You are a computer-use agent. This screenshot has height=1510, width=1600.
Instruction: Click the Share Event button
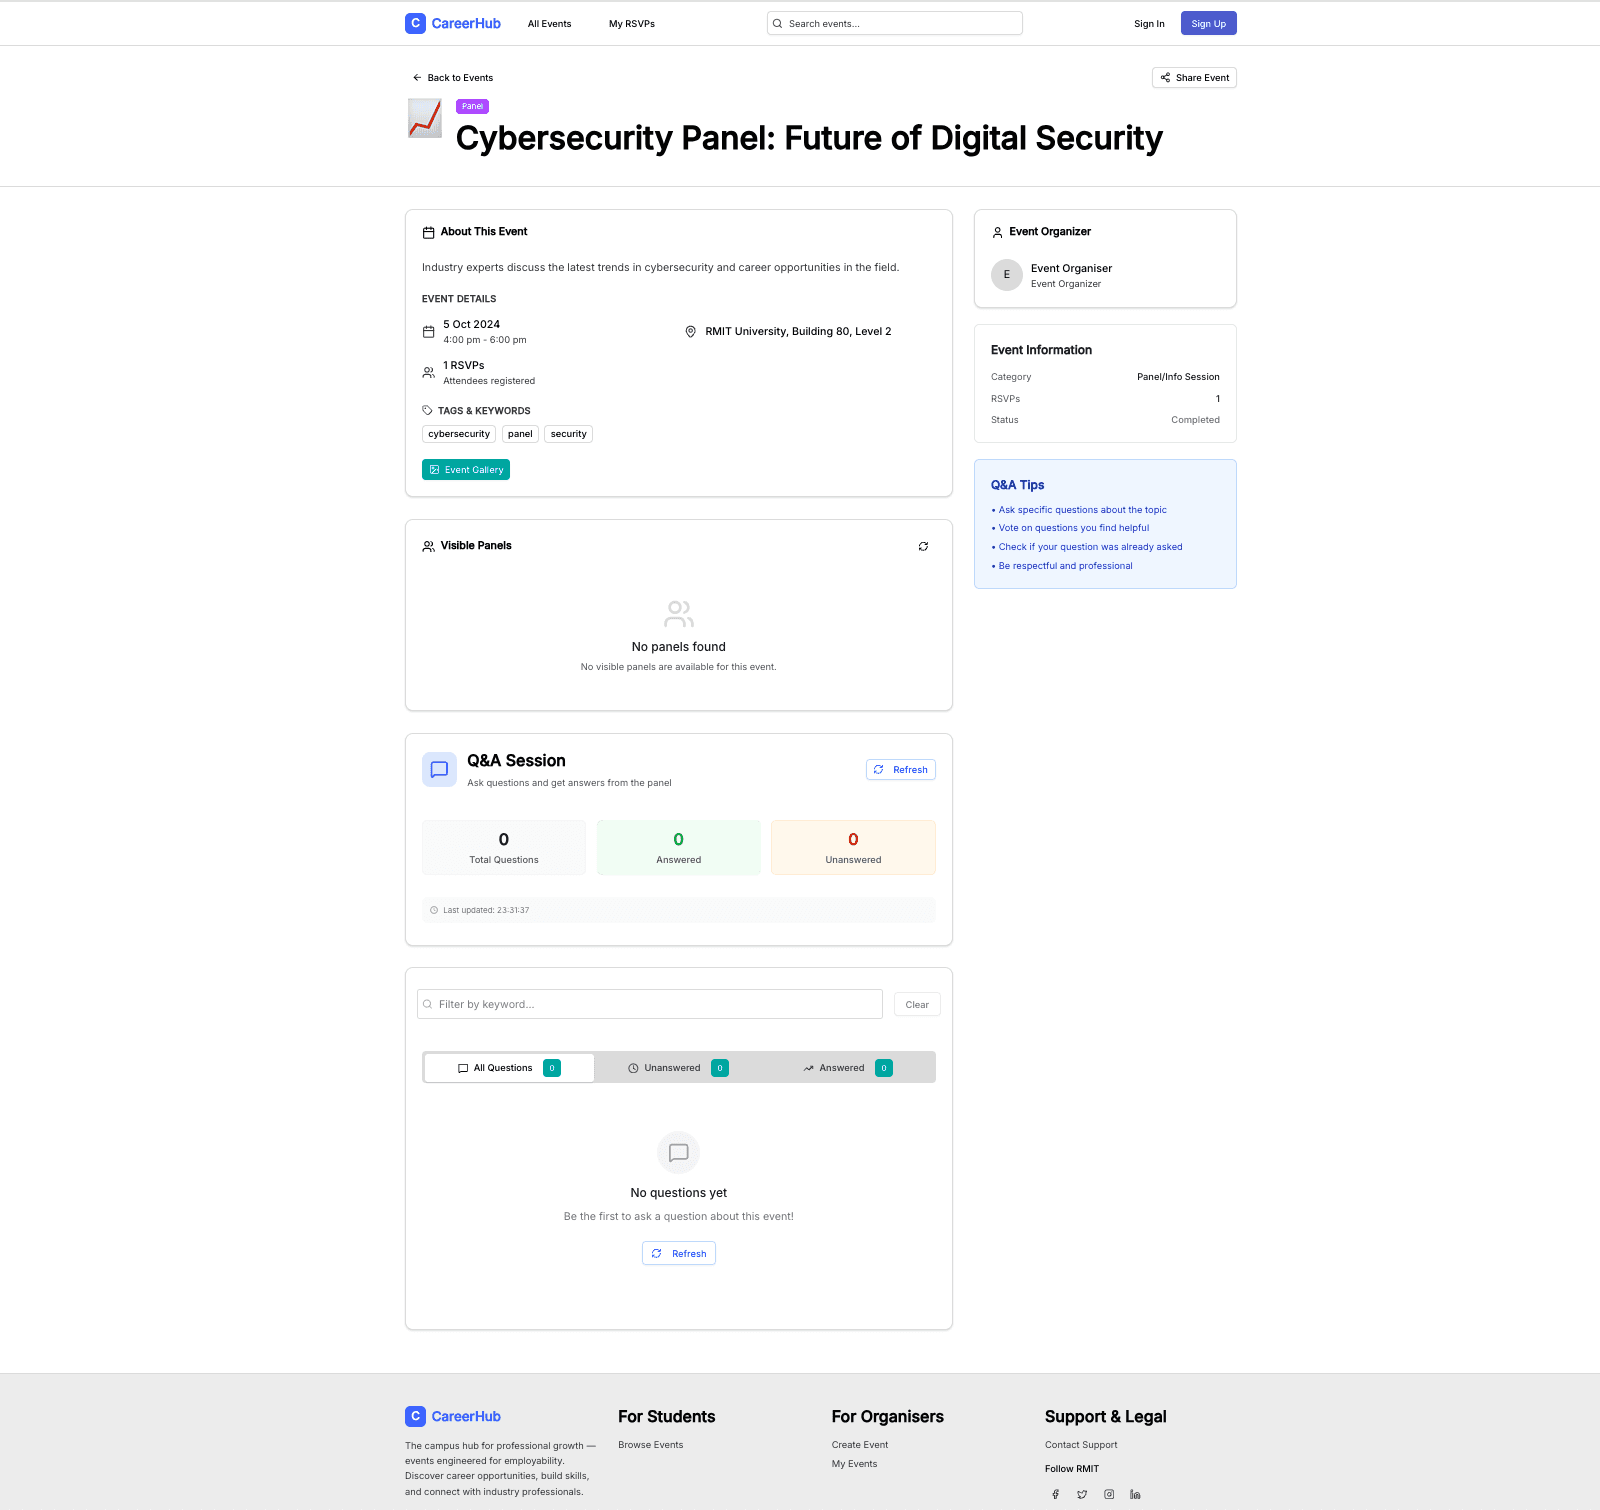tap(1193, 77)
